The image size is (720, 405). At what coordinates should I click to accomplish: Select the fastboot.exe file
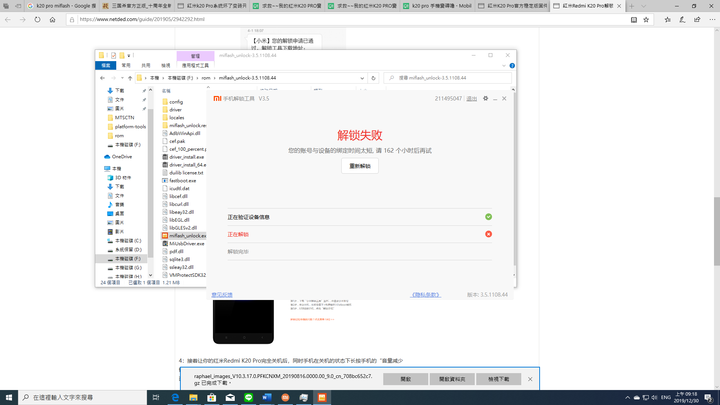point(179,180)
